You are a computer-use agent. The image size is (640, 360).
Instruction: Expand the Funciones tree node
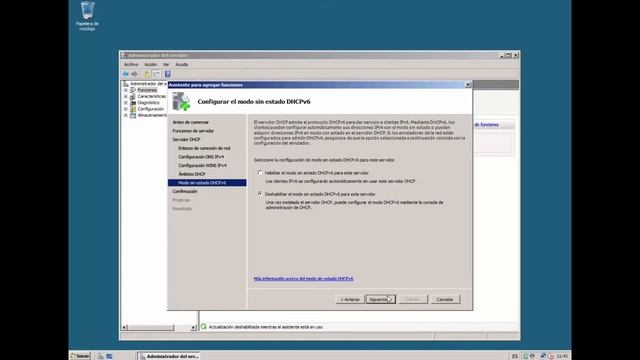[126, 90]
